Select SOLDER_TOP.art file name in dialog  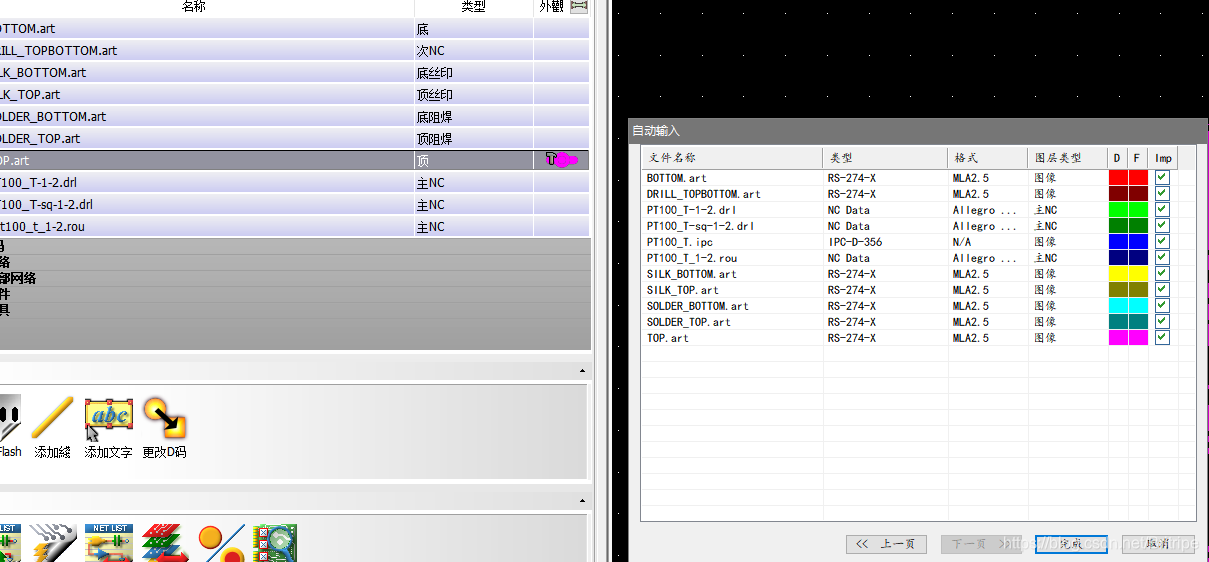click(x=688, y=322)
